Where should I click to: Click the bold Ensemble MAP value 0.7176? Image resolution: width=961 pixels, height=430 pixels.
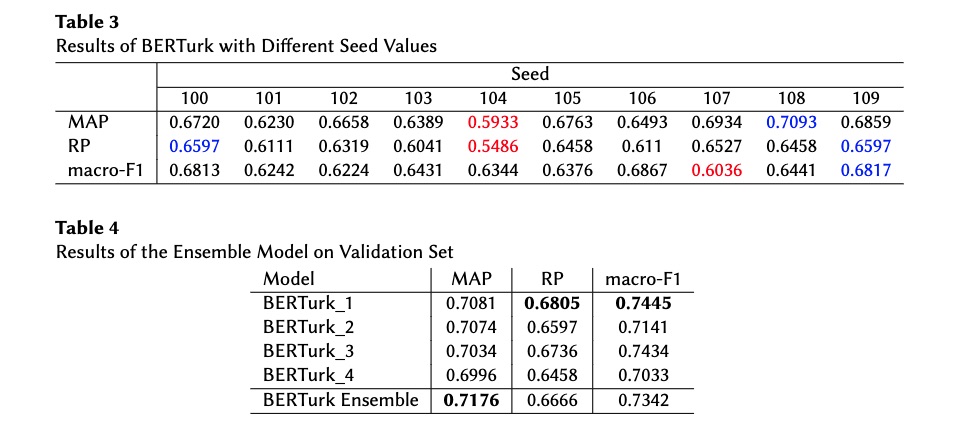pyautogui.click(x=471, y=400)
